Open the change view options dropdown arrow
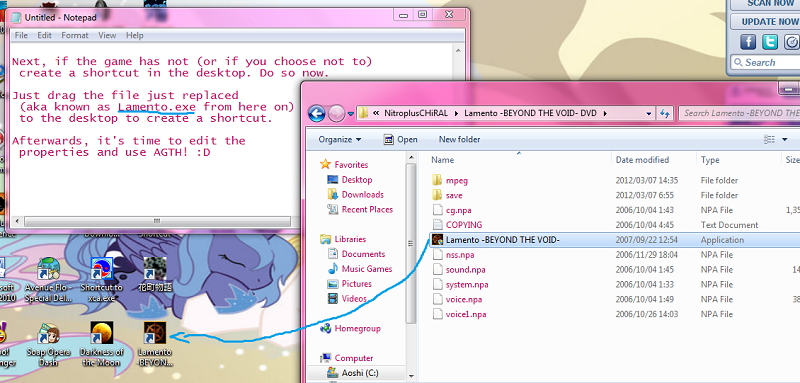This screenshot has height=383, width=800. 785,139
